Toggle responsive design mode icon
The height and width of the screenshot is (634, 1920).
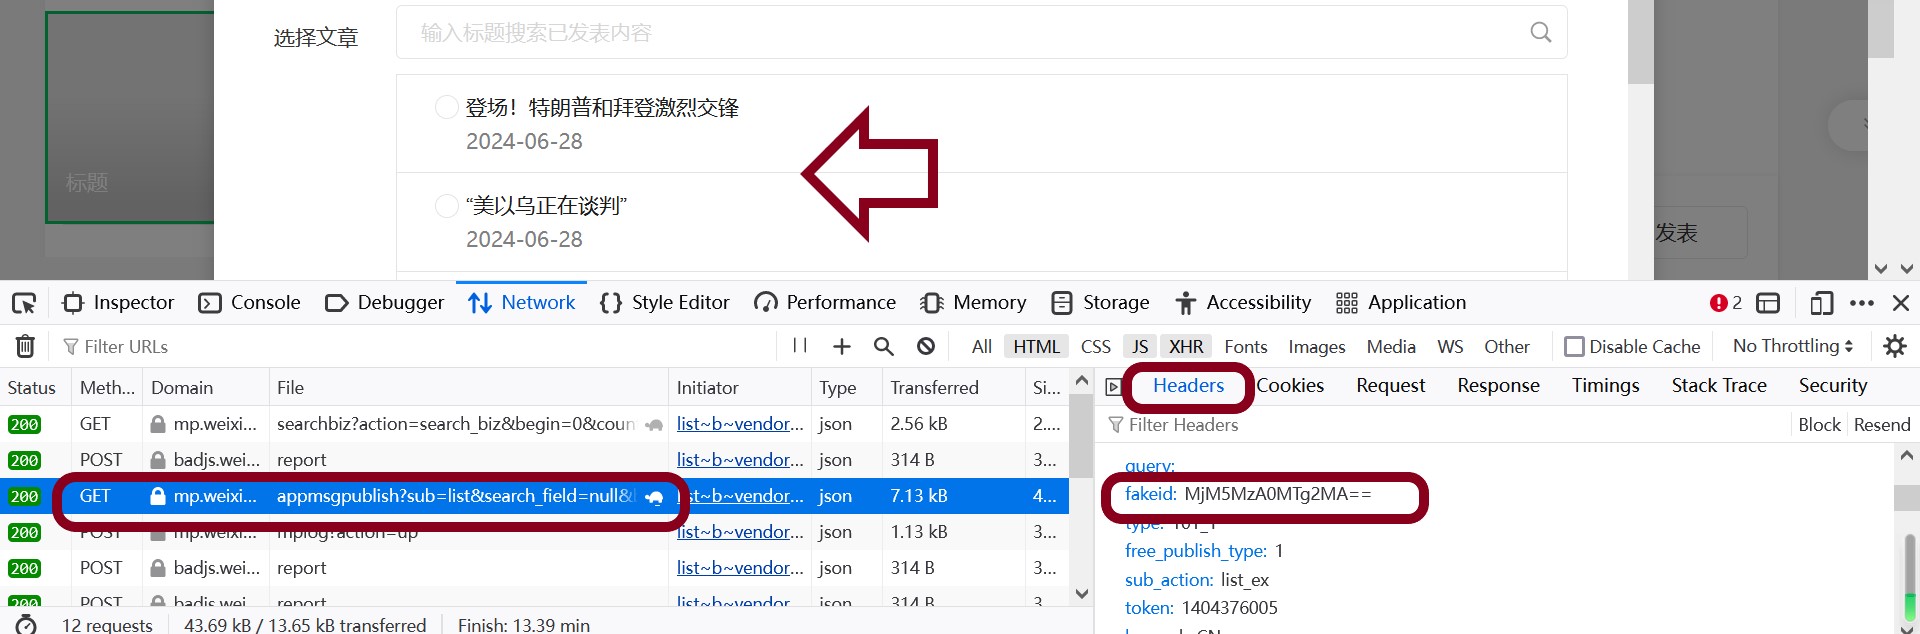(x=1822, y=303)
